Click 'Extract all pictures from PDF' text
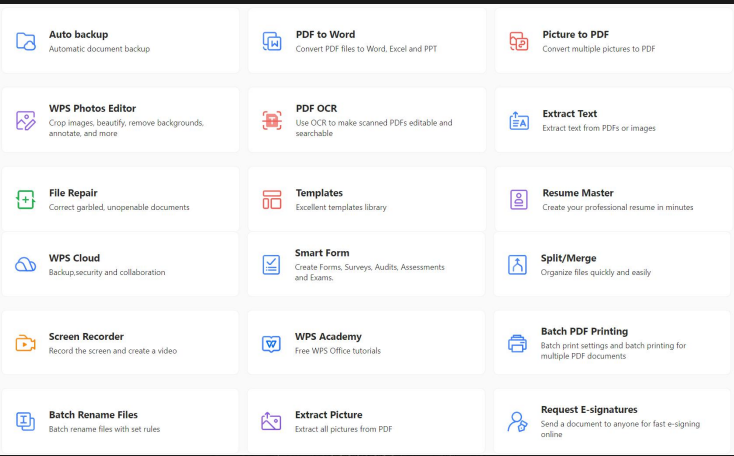Screen dimensions: 734x456 coord(343,429)
